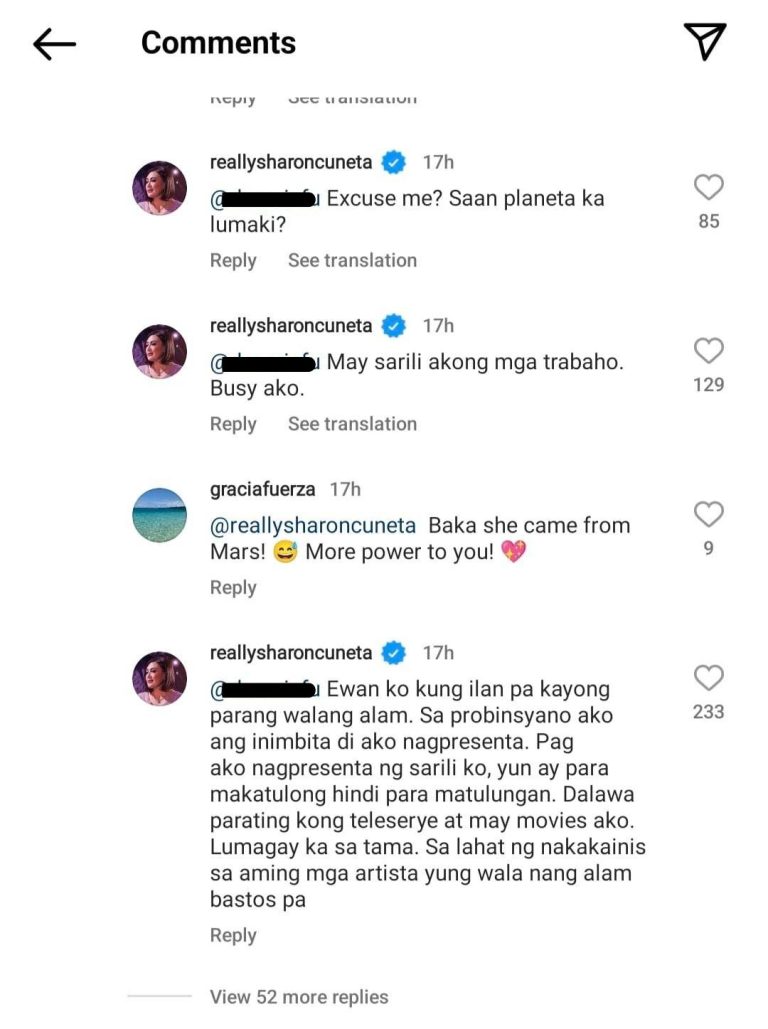Tap verified badge on first reallysharoncuneta comment
768x1029 pixels.
click(394, 161)
